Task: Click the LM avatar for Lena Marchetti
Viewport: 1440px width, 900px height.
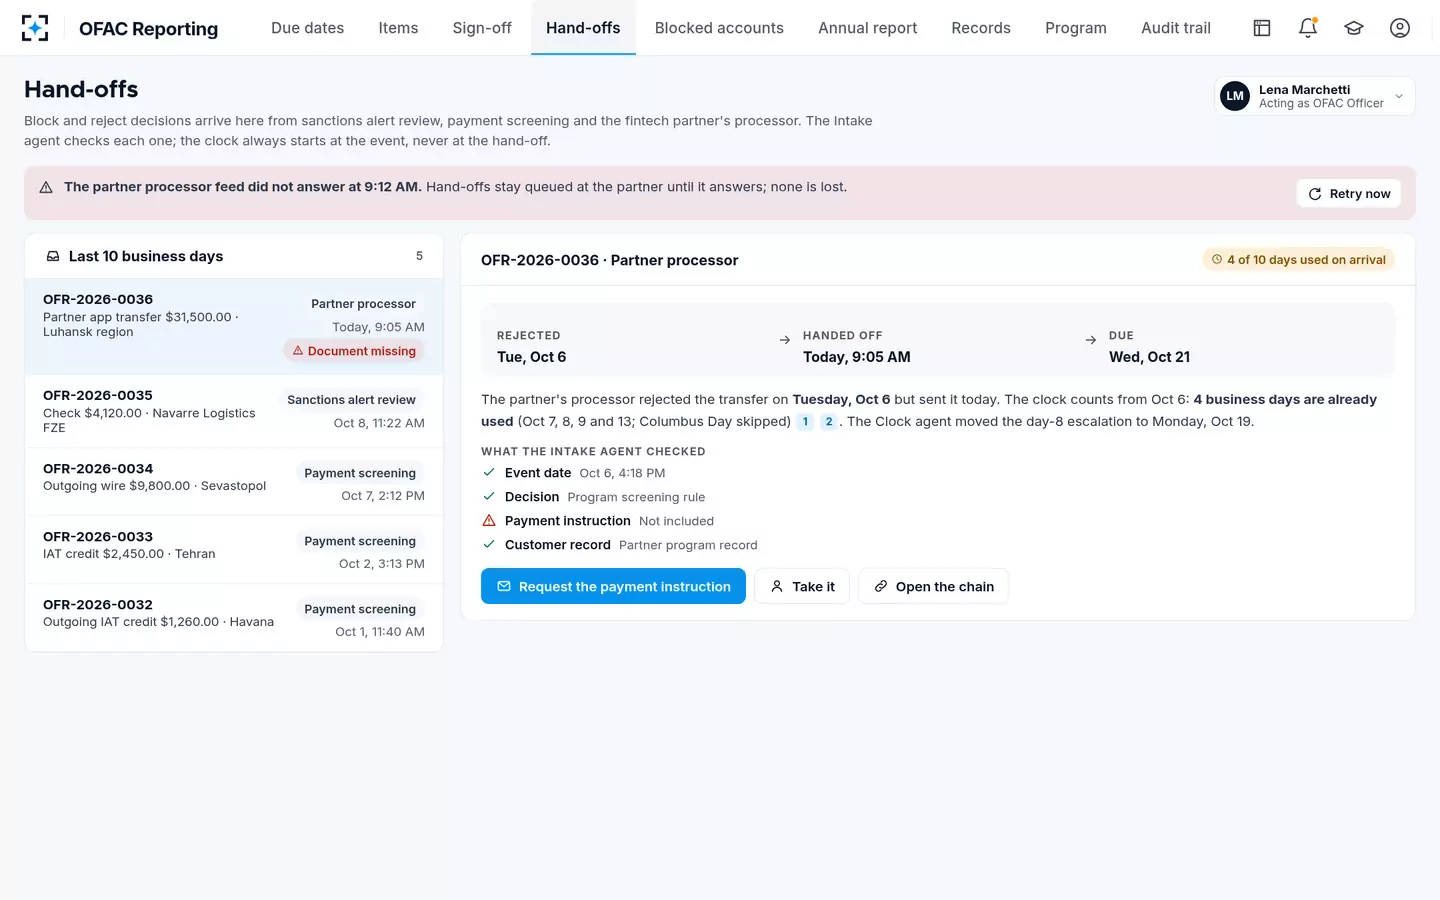Action: [x=1236, y=96]
